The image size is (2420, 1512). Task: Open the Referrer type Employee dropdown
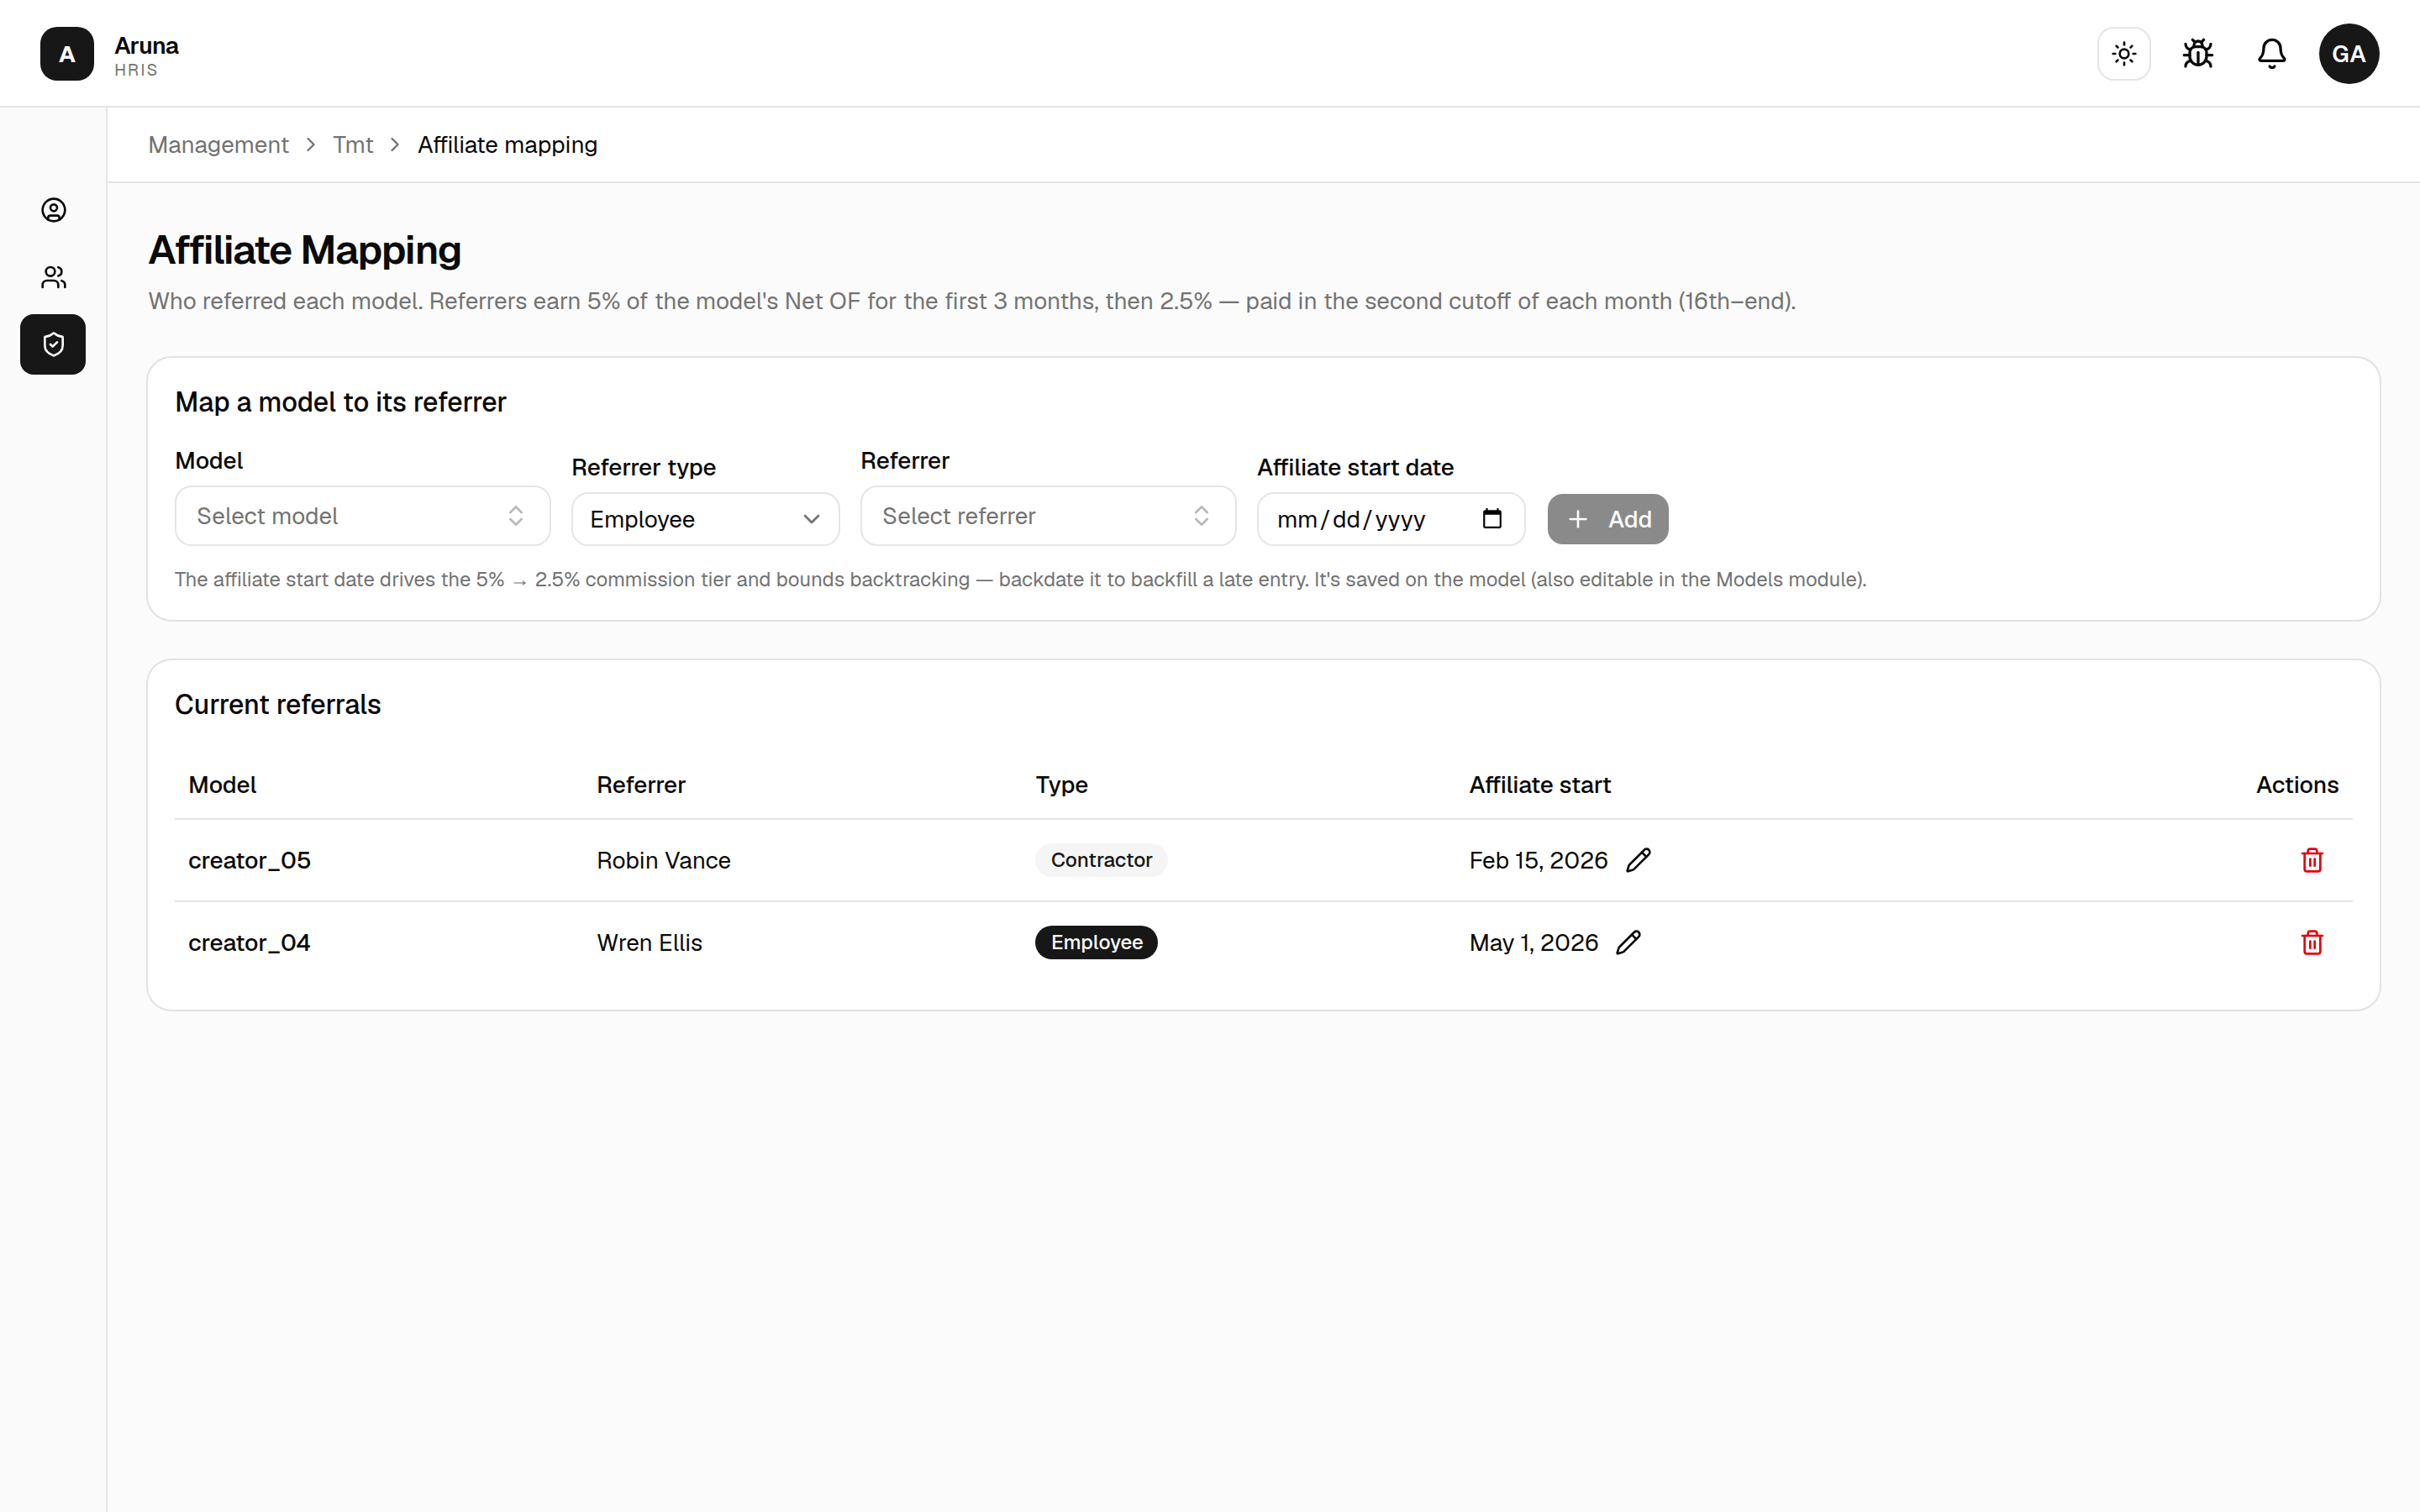coord(705,519)
